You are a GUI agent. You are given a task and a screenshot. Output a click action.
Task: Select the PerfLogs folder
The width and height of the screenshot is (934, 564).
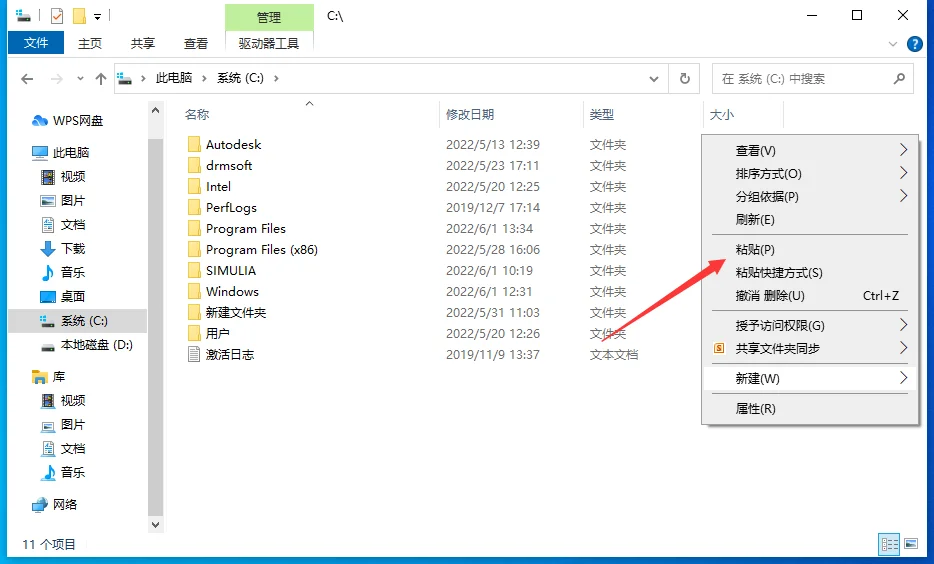(x=231, y=207)
